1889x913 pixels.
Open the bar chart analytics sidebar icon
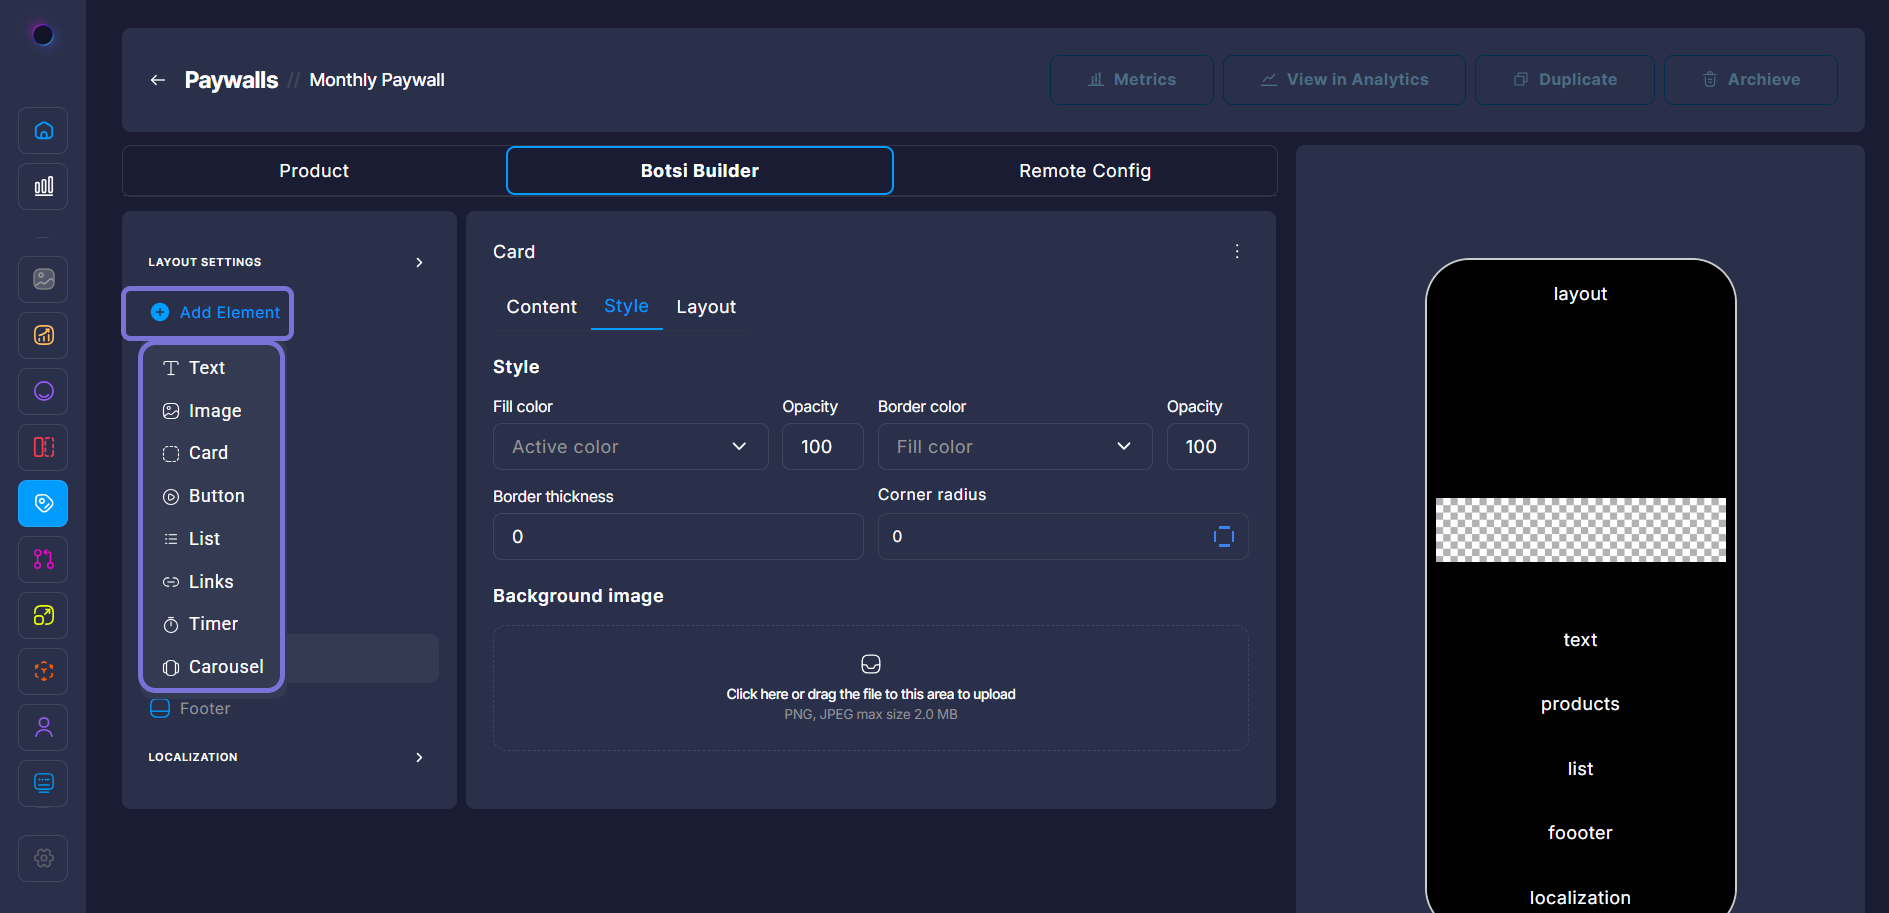[x=43, y=187]
